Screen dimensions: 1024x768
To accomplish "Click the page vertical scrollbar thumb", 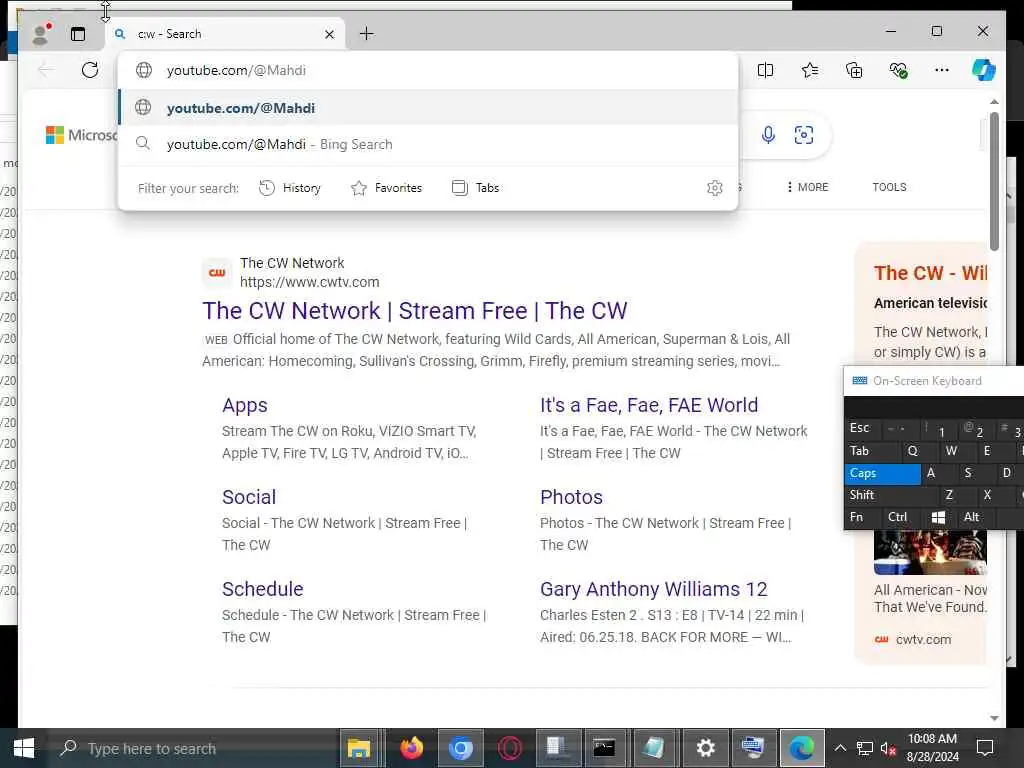I will click(x=994, y=181).
